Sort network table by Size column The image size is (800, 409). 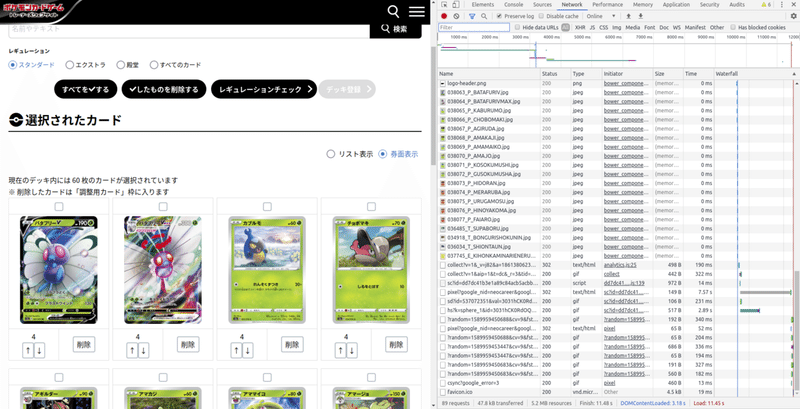pyautogui.click(x=668, y=74)
